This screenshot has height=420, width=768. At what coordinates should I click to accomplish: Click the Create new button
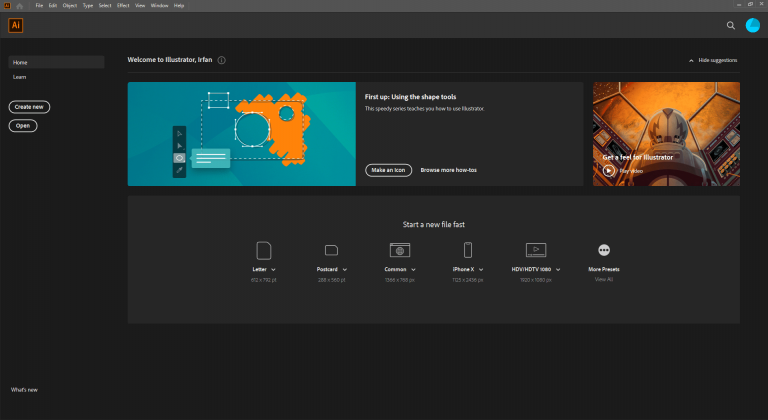click(29, 107)
